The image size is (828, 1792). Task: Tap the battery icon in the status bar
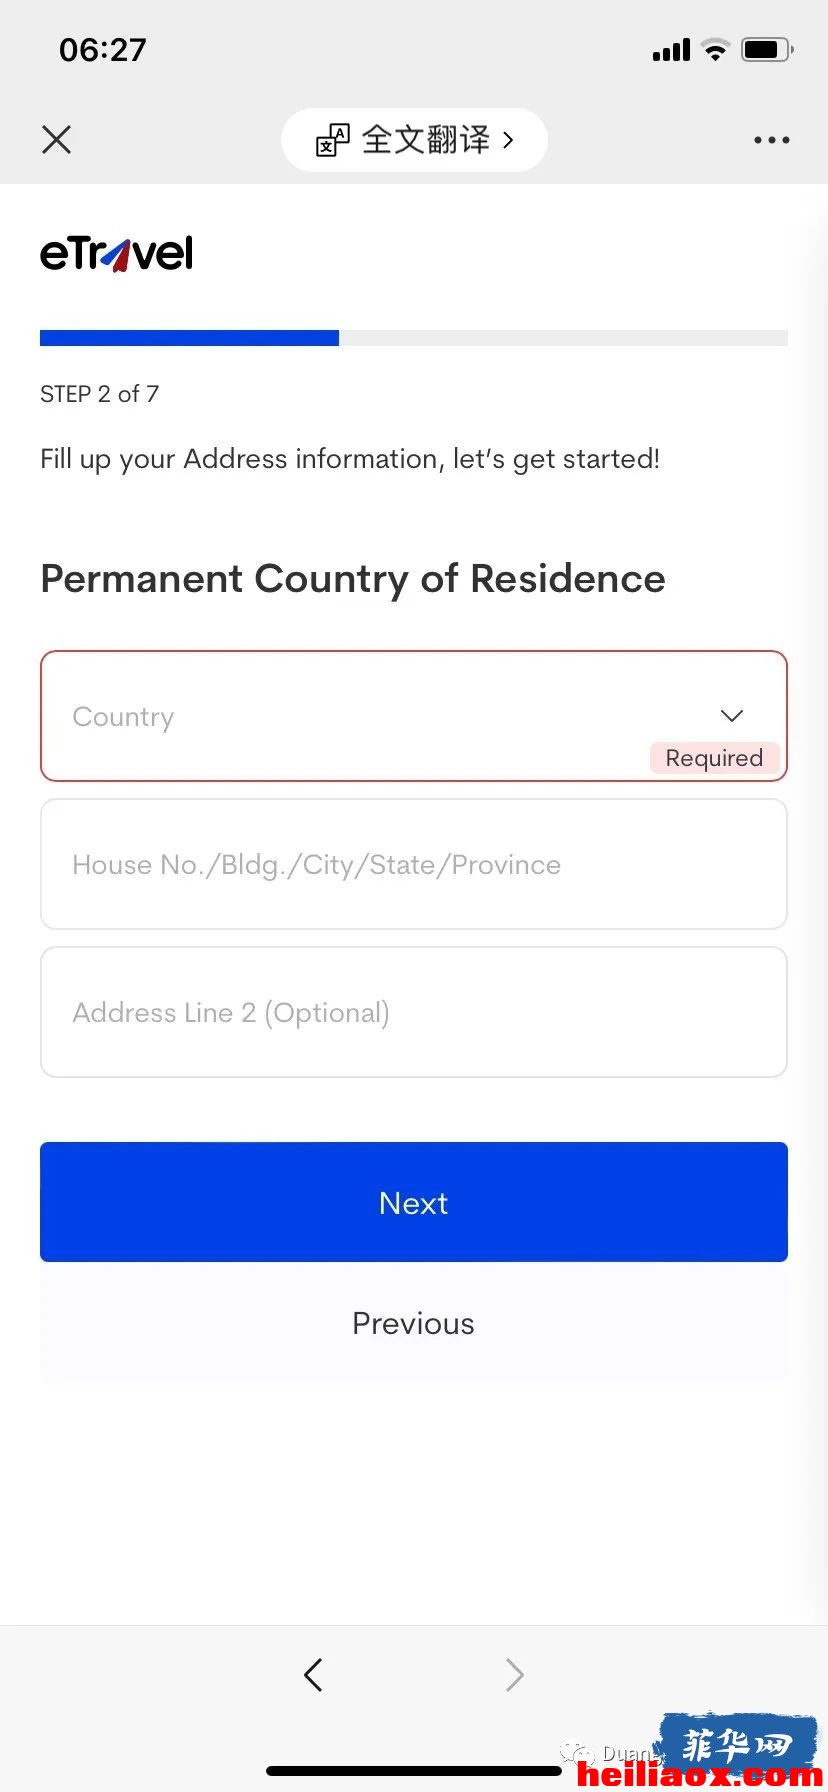pyautogui.click(x=767, y=49)
